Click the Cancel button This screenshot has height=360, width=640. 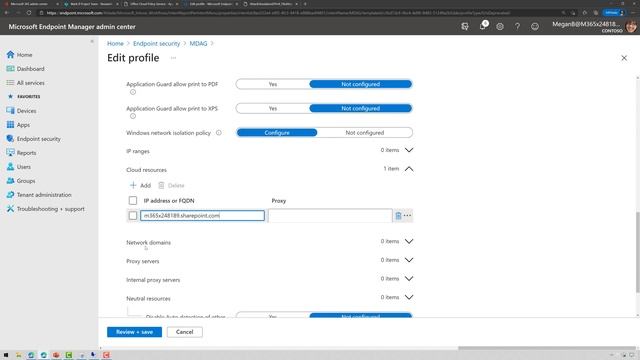[x=184, y=332]
